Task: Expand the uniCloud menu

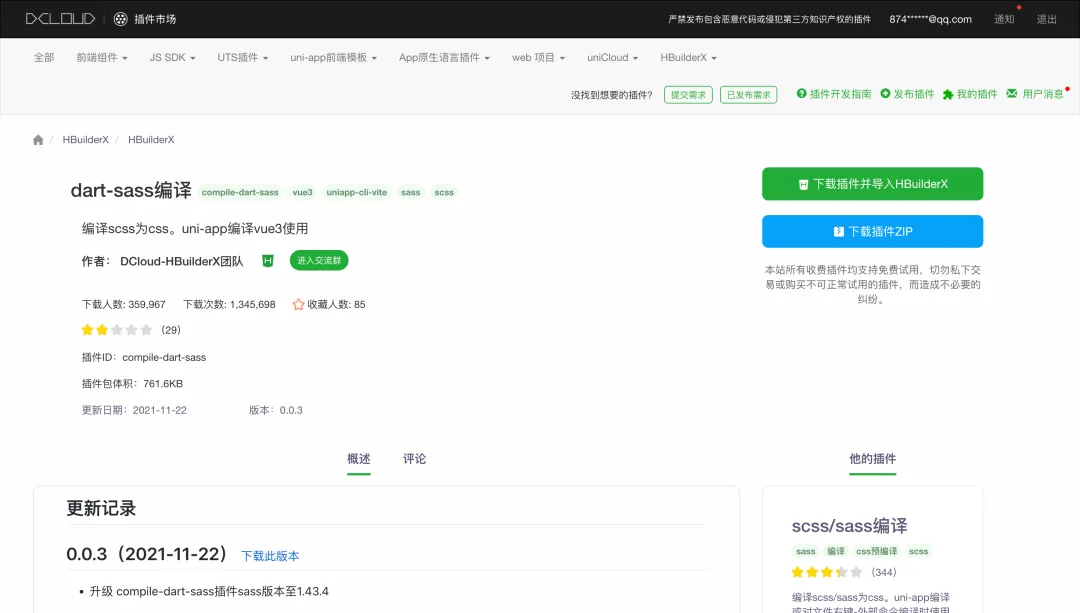Action: [x=611, y=57]
